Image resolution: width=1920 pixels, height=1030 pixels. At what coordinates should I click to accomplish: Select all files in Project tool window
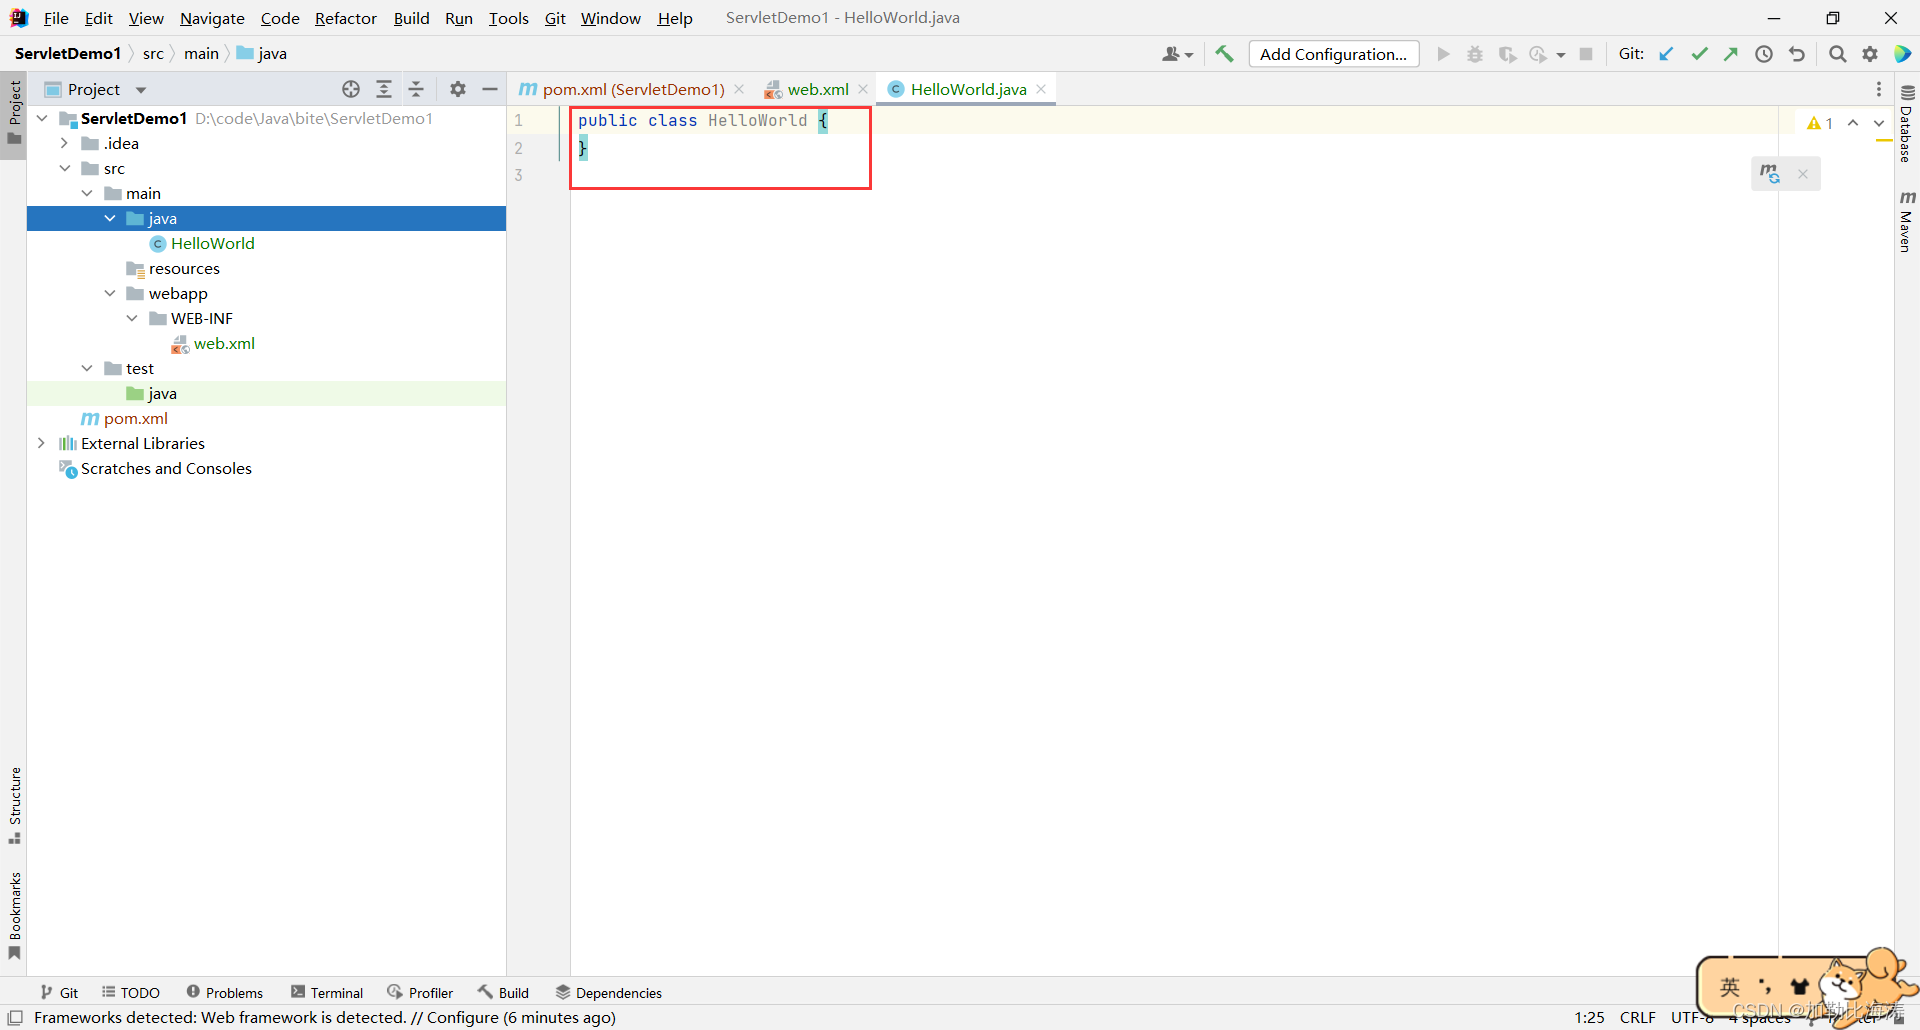(351, 89)
